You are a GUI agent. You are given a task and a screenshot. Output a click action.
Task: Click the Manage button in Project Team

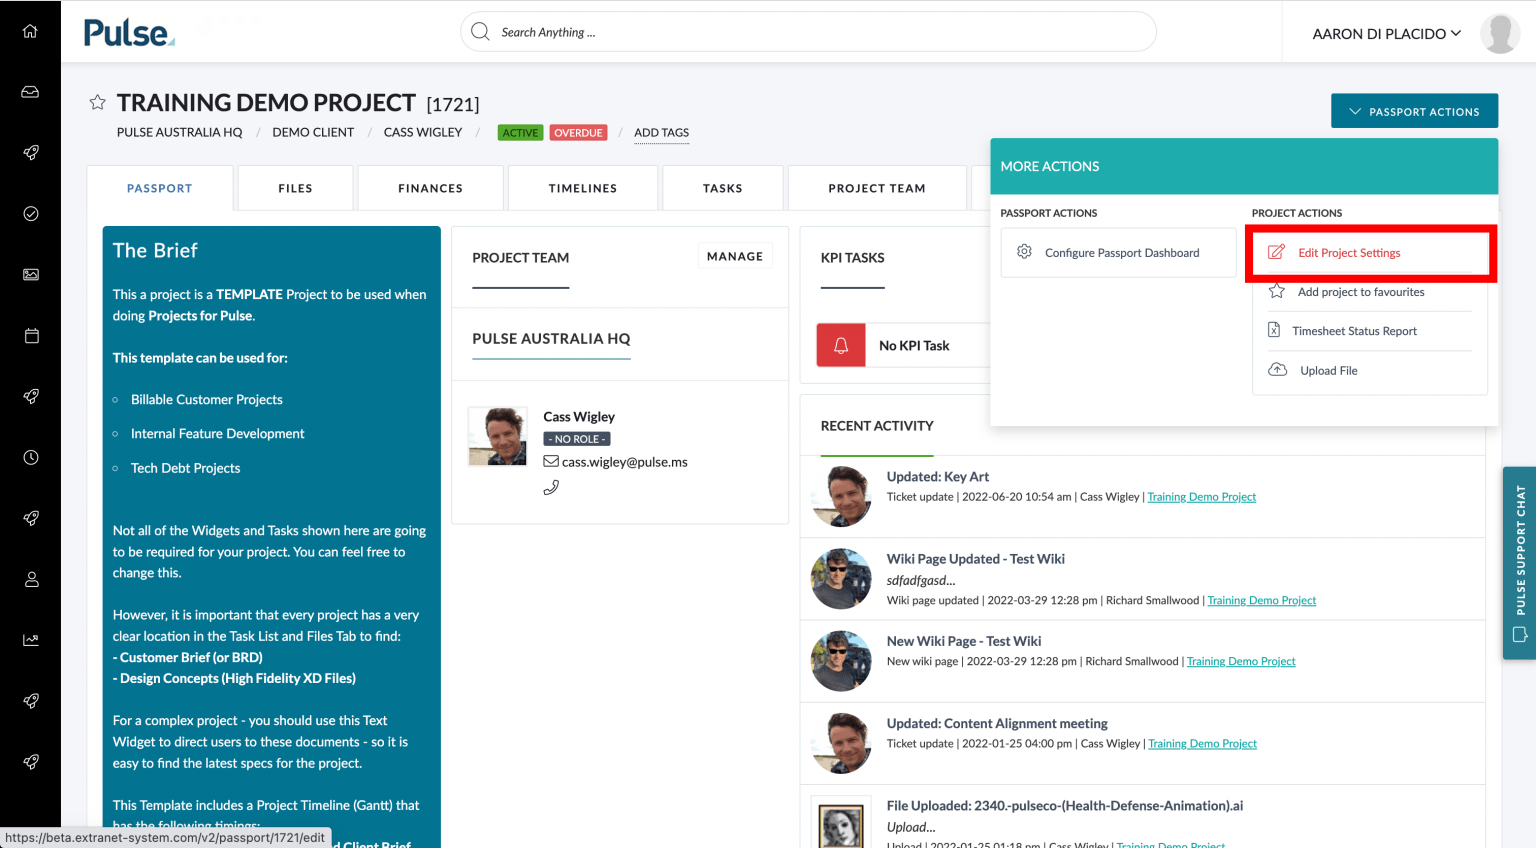coord(735,255)
